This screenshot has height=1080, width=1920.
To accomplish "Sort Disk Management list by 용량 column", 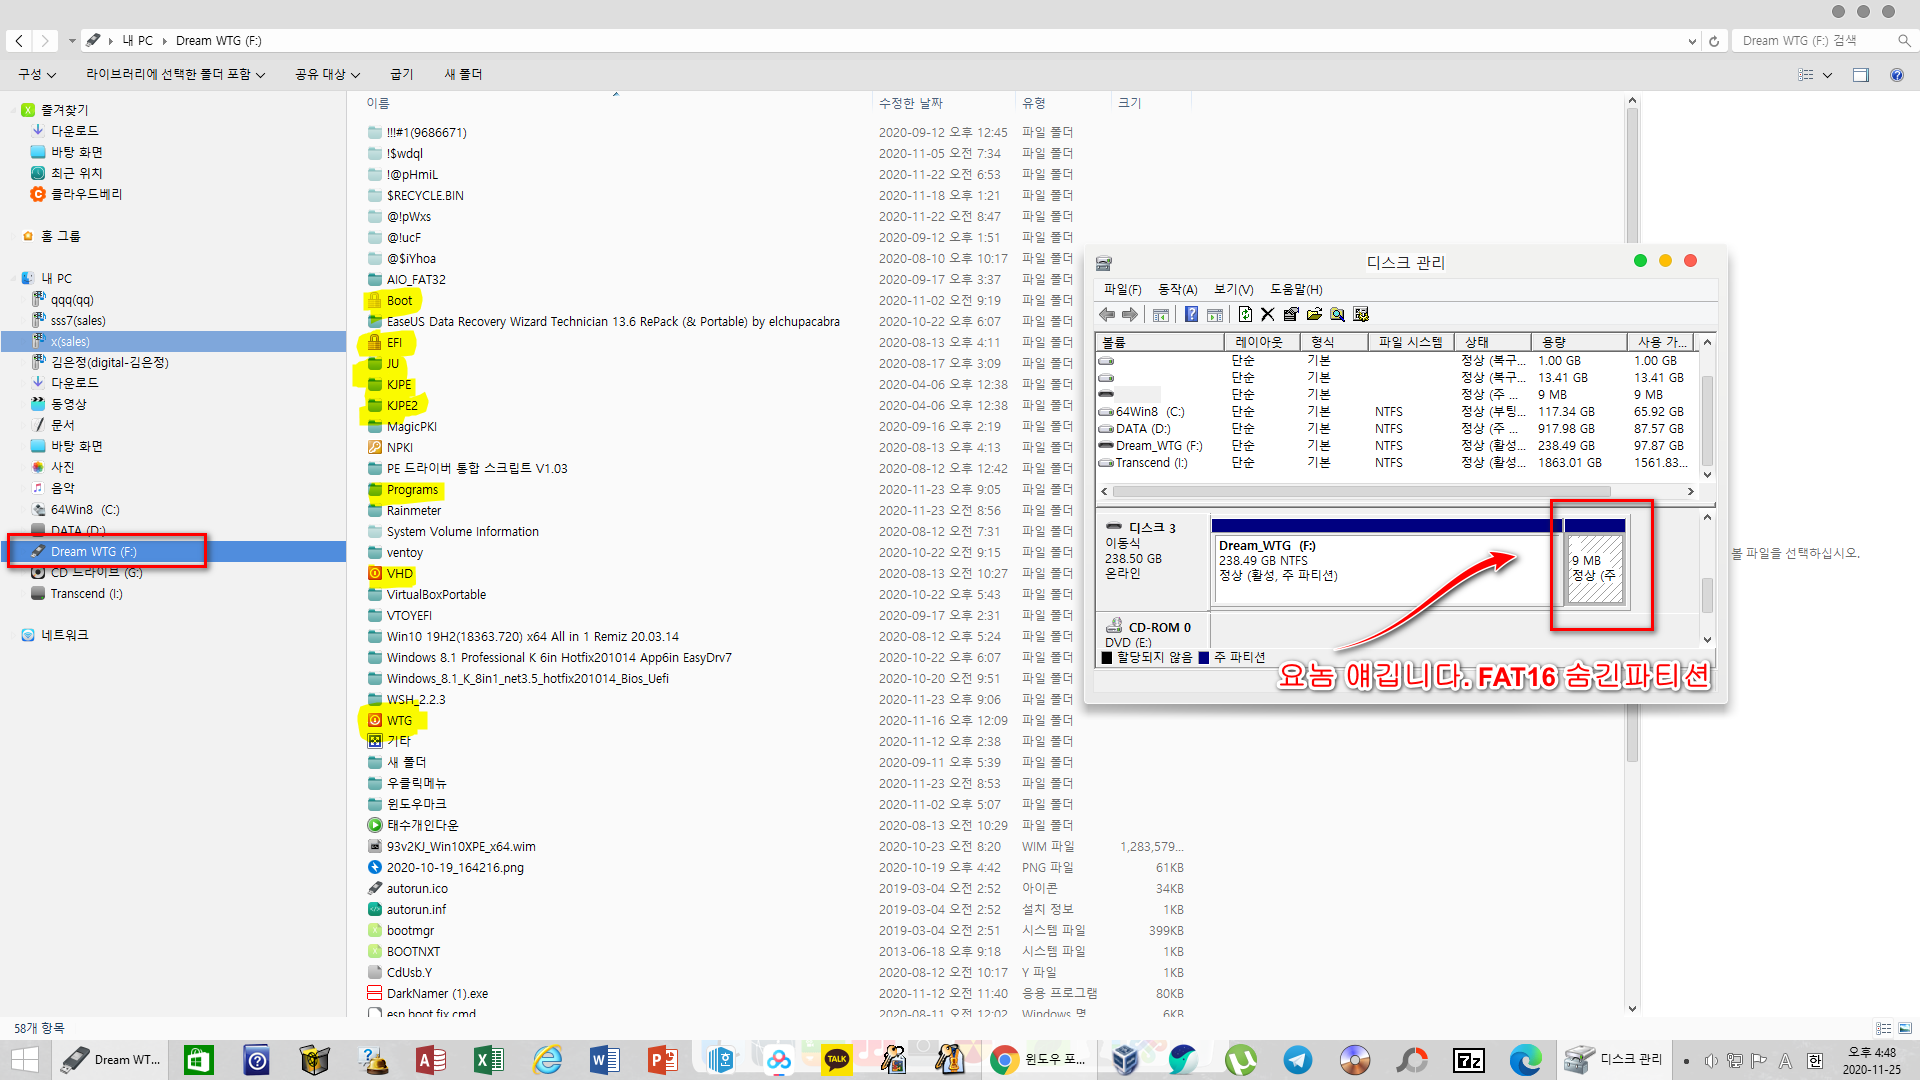I will click(x=1577, y=342).
